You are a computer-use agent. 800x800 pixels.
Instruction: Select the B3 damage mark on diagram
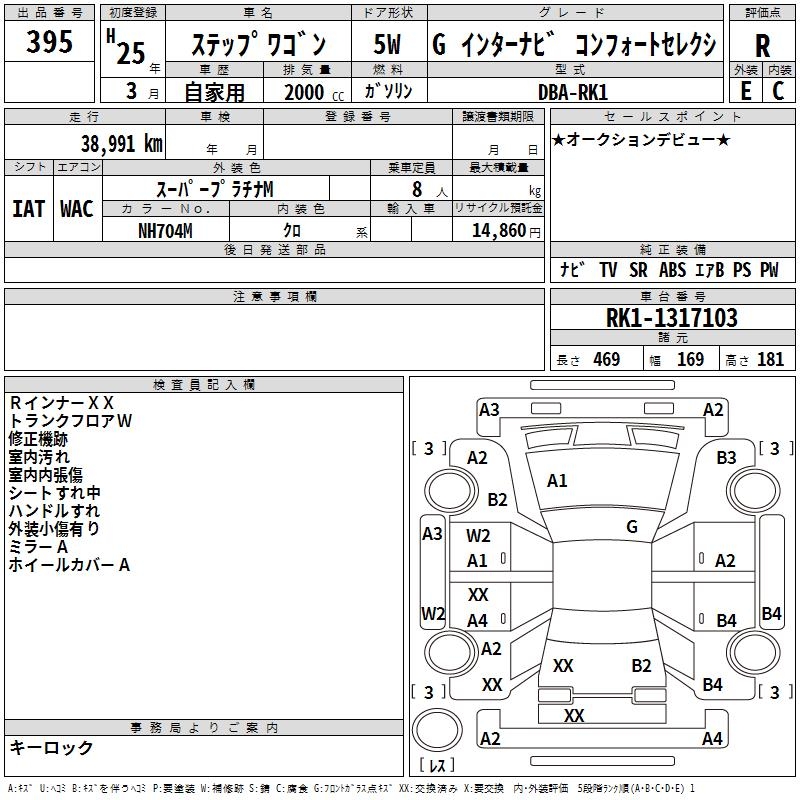[726, 458]
